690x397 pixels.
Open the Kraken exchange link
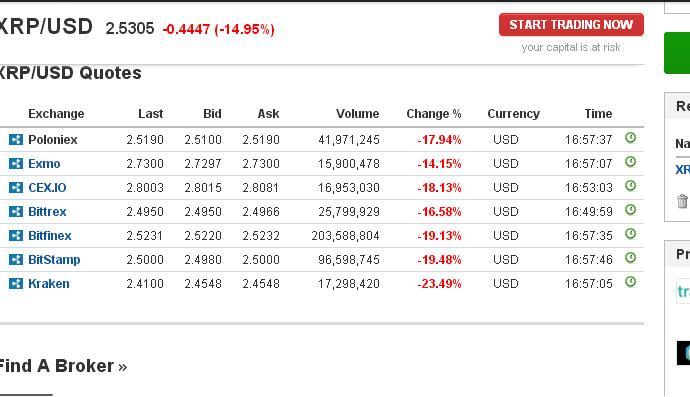tap(49, 284)
